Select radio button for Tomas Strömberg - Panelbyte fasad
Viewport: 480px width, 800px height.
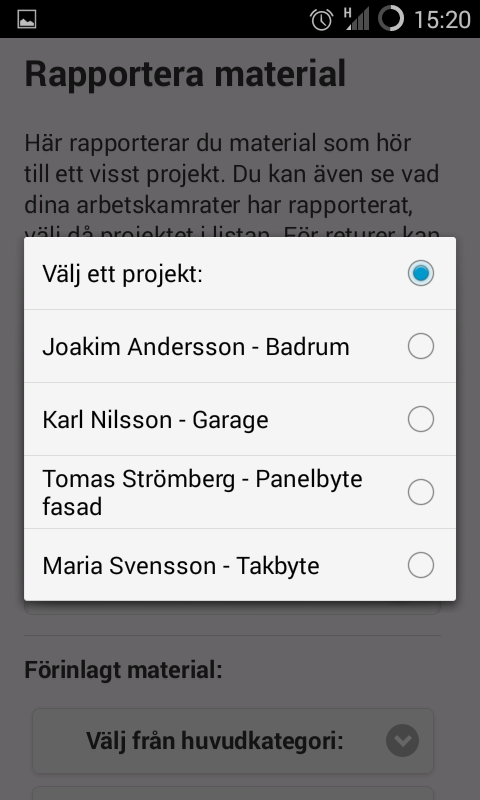pos(421,492)
